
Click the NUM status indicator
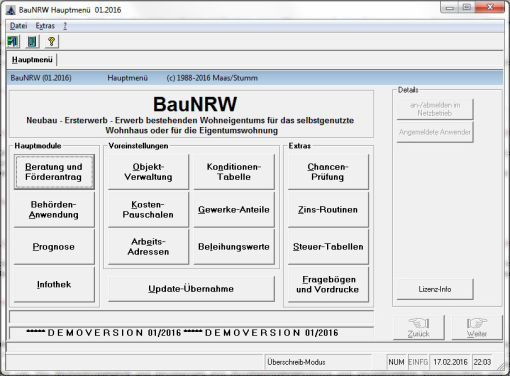coord(396,362)
